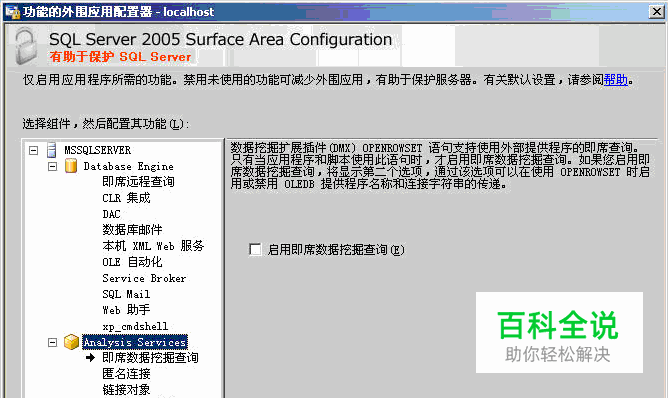The width and height of the screenshot is (668, 398).
Task: Select 链接对象 tree item
Action: (126, 390)
